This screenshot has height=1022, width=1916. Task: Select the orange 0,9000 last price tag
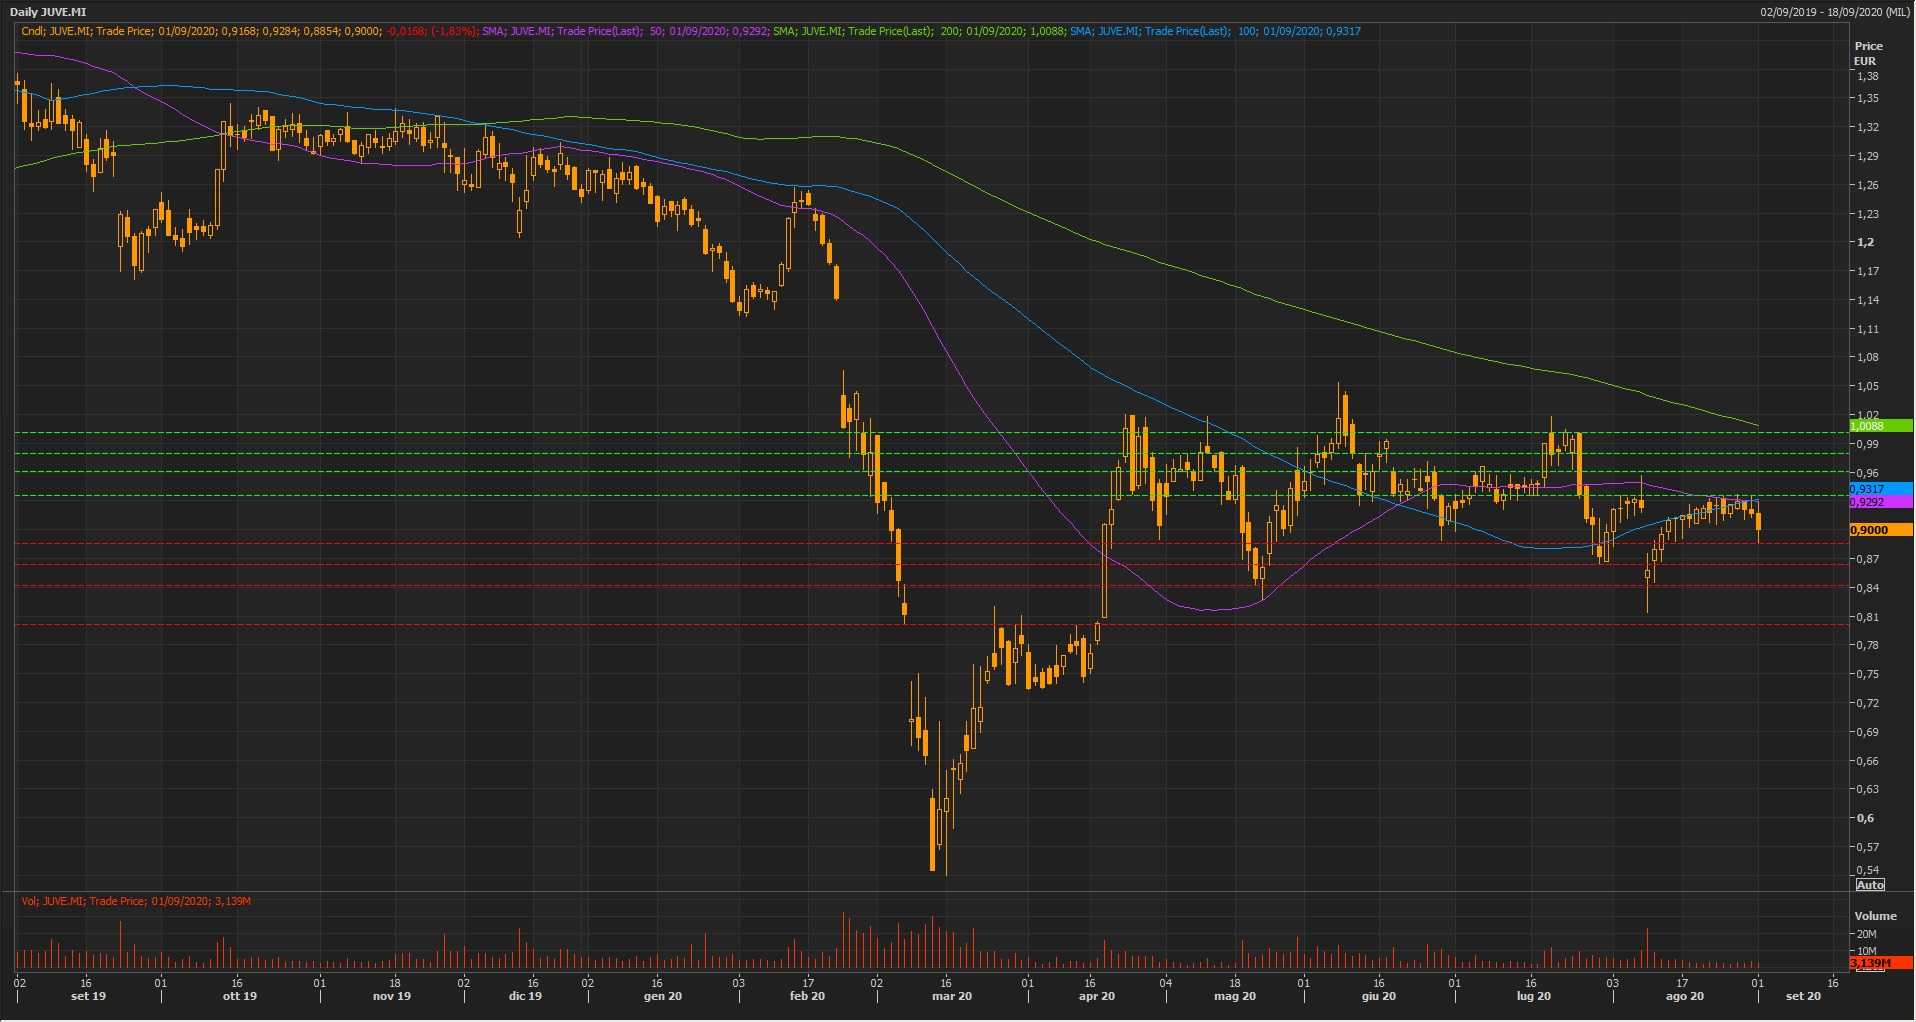[1880, 530]
